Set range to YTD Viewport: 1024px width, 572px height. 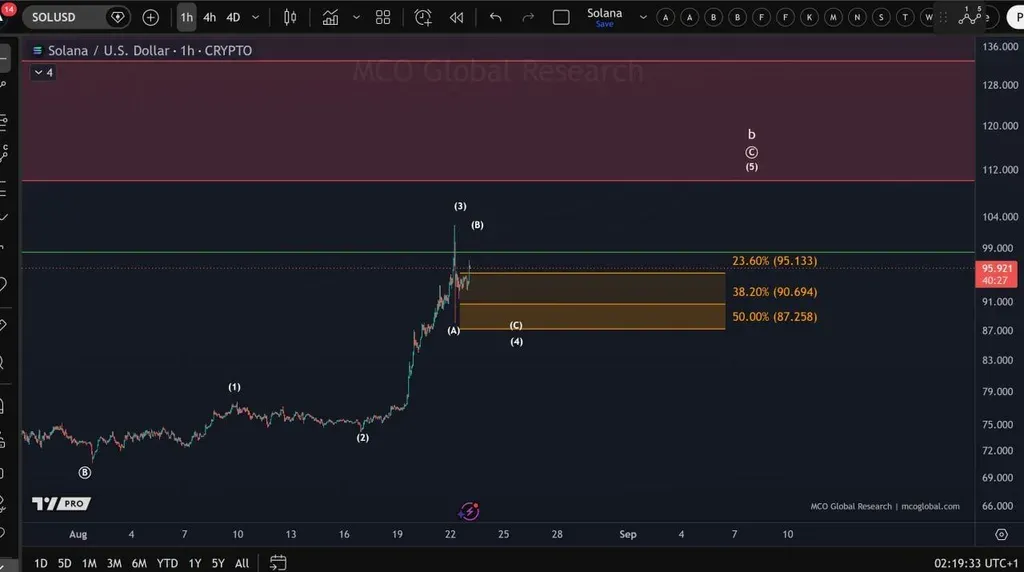[167, 563]
